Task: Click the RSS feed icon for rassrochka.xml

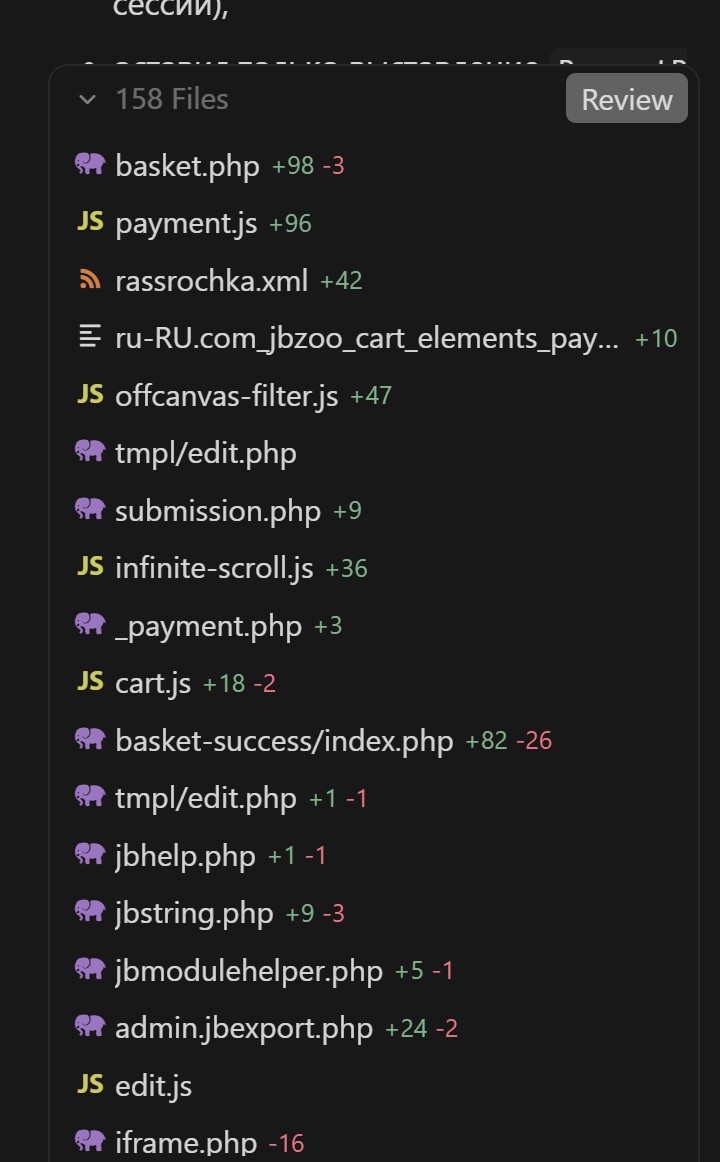Action: pyautogui.click(x=90, y=280)
